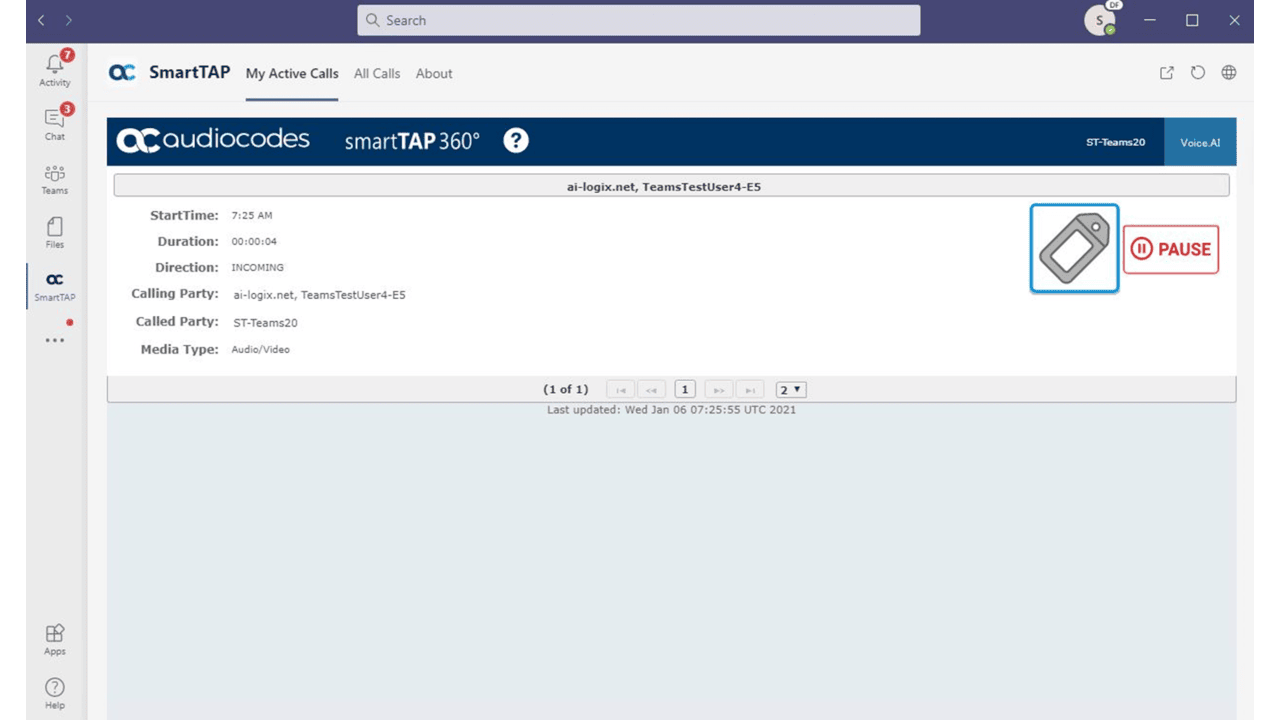Click the (1 of 1) page indicator

[x=566, y=390]
